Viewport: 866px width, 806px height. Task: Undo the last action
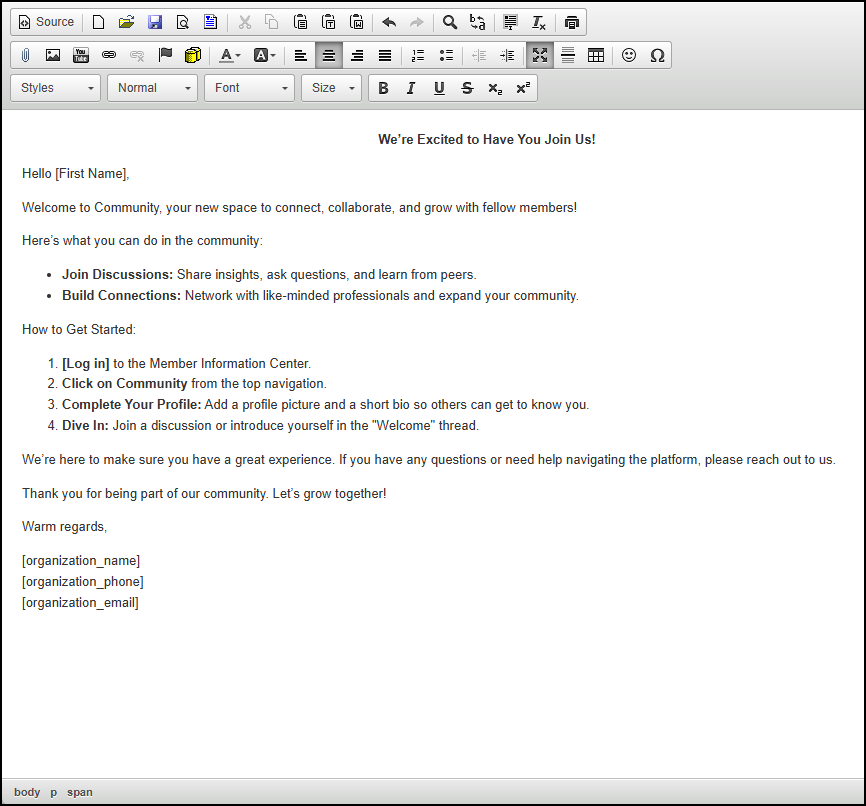(389, 22)
